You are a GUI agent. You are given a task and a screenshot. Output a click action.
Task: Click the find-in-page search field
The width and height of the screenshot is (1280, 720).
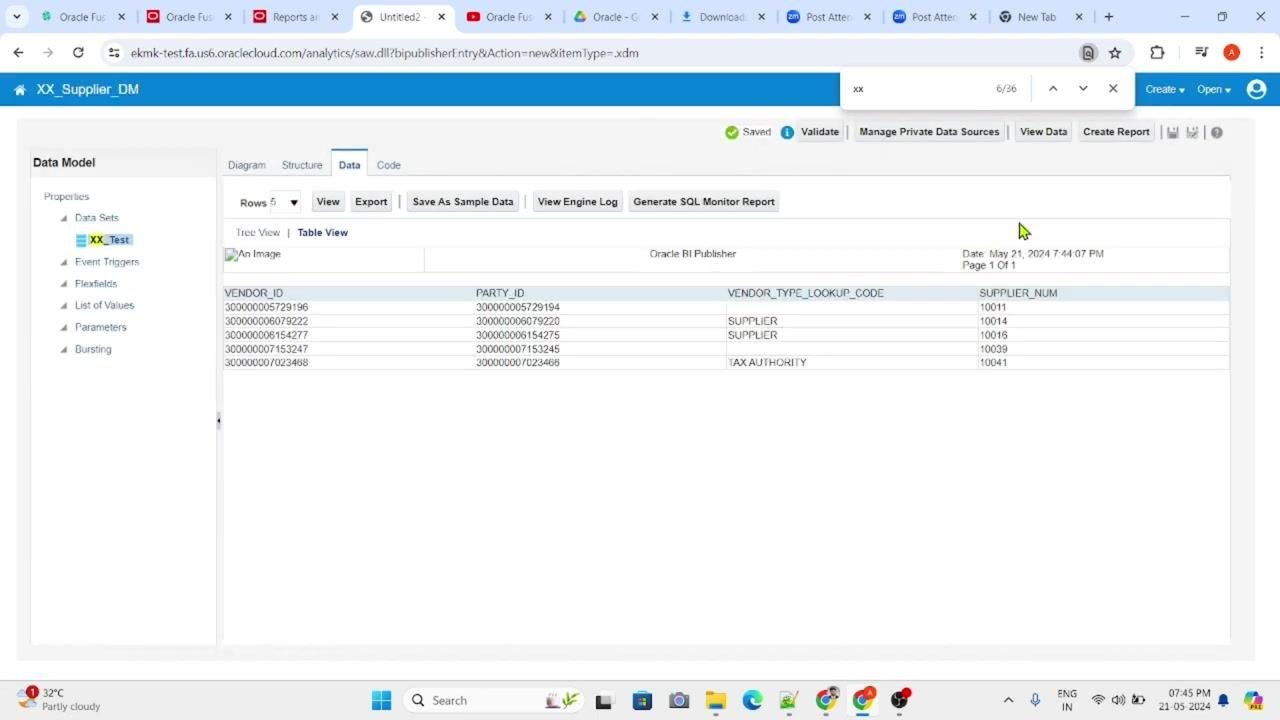tap(917, 89)
